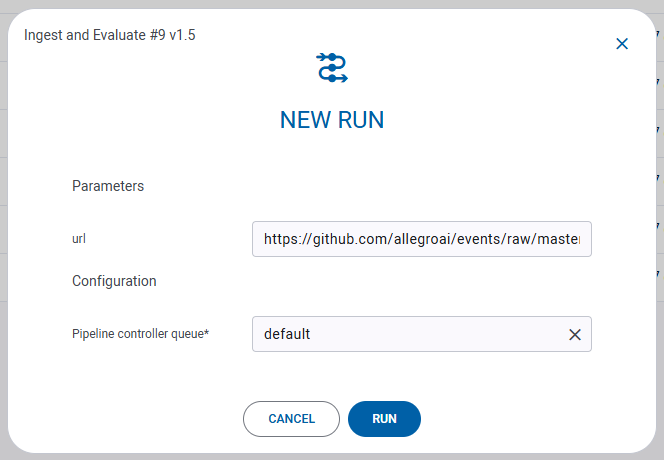
Task: Select the Configuration section label
Action: click(x=114, y=281)
